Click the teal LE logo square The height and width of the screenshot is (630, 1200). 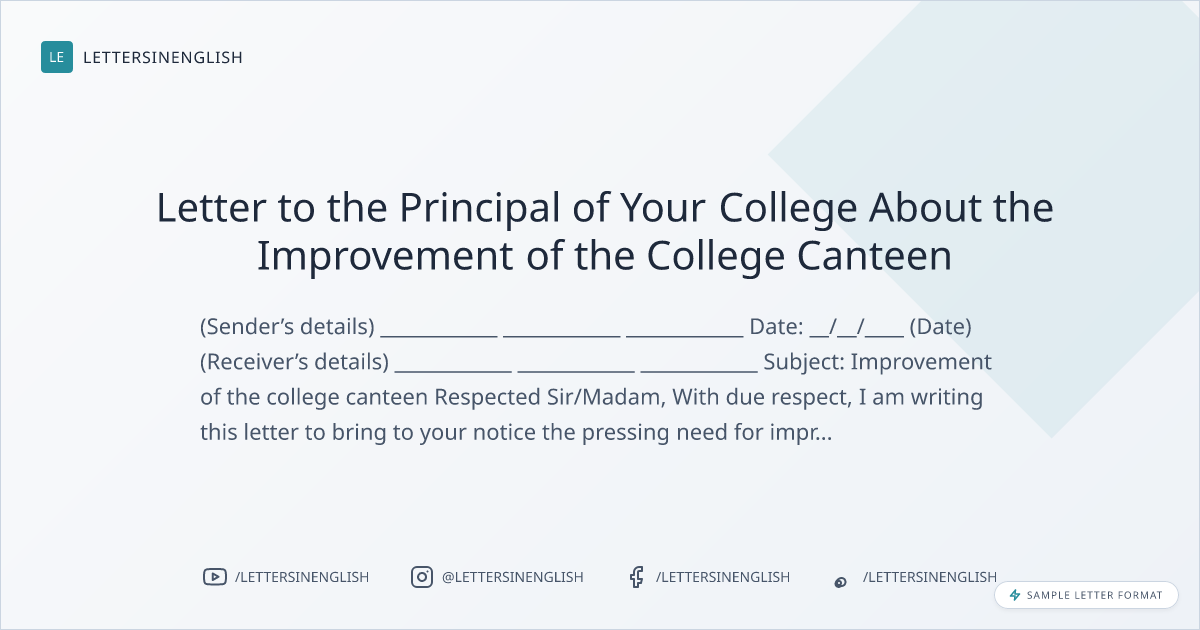click(57, 57)
